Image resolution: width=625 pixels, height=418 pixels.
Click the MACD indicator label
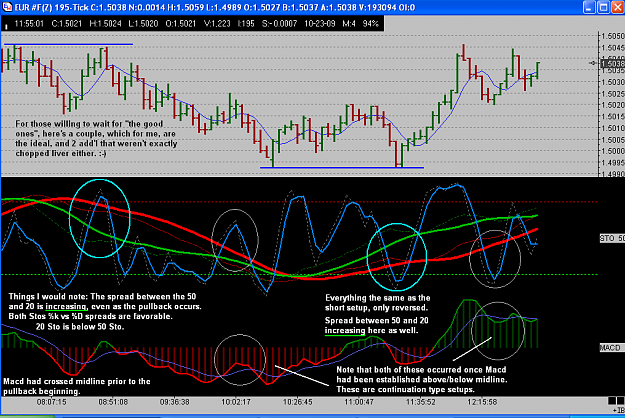pyautogui.click(x=610, y=348)
